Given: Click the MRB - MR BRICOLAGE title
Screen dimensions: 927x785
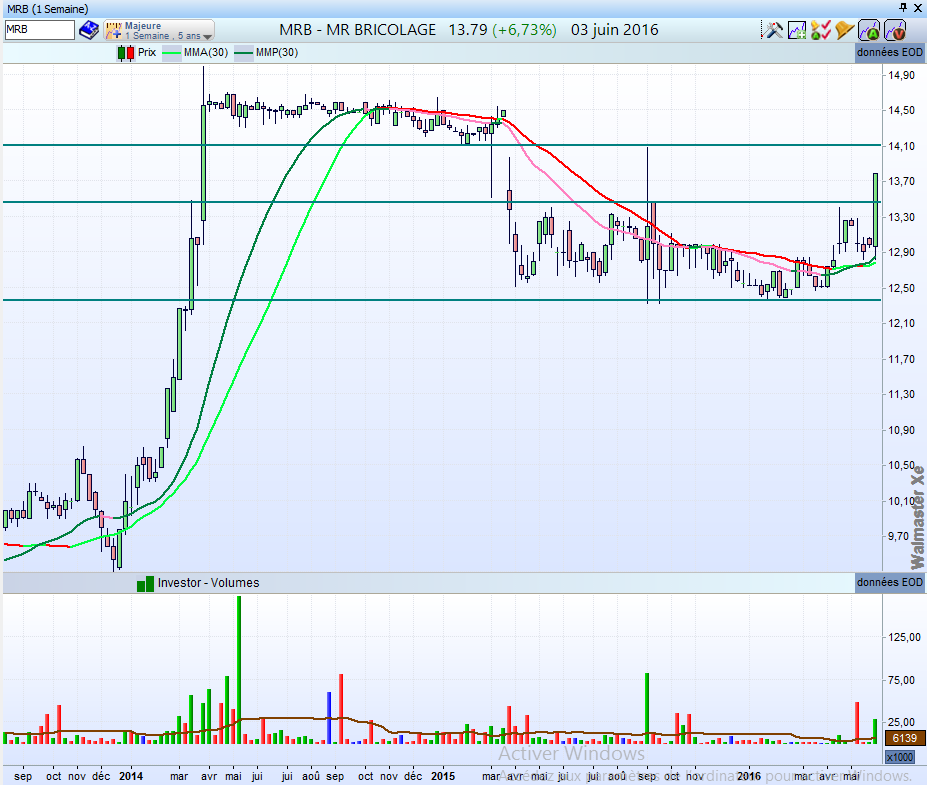Looking at the screenshot, I should tap(358, 30).
